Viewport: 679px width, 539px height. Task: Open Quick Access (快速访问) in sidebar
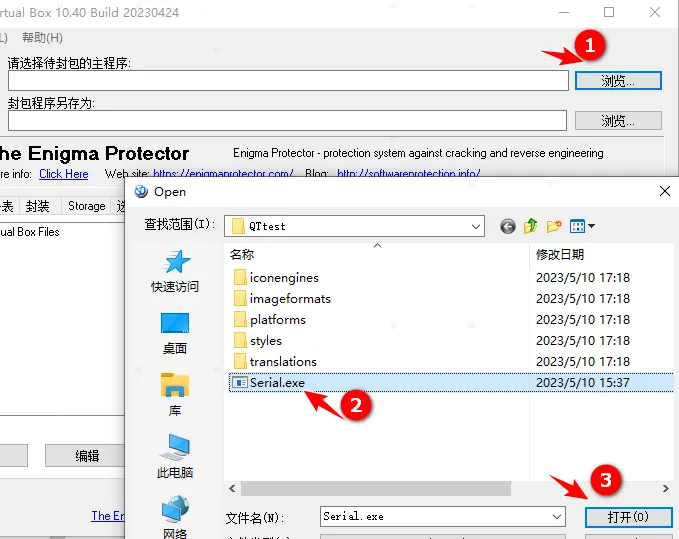(x=175, y=270)
